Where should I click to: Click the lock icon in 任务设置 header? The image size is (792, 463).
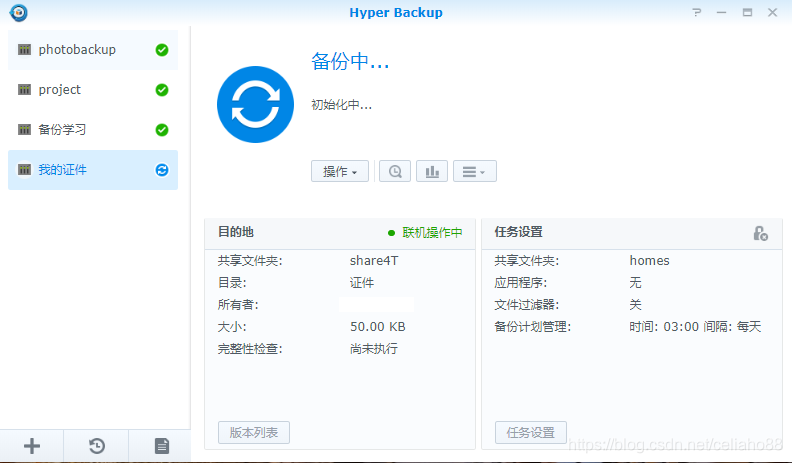[x=761, y=233]
